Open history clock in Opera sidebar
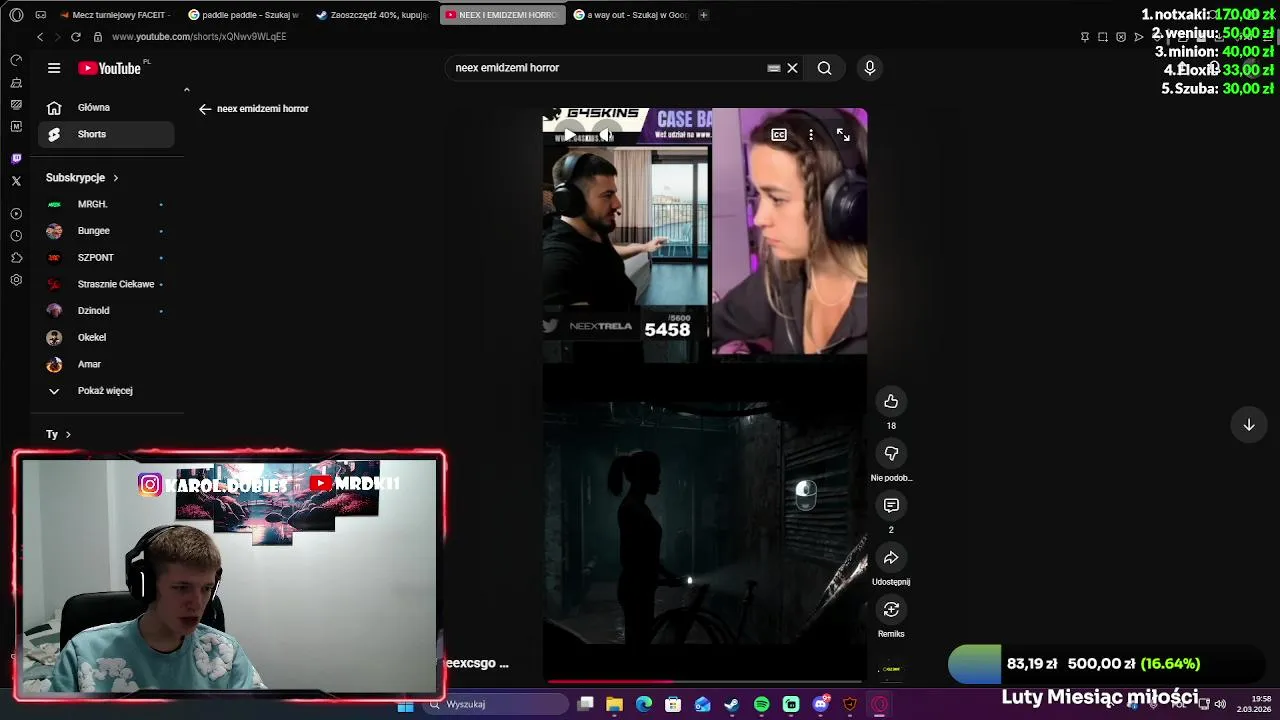 pyautogui.click(x=16, y=236)
